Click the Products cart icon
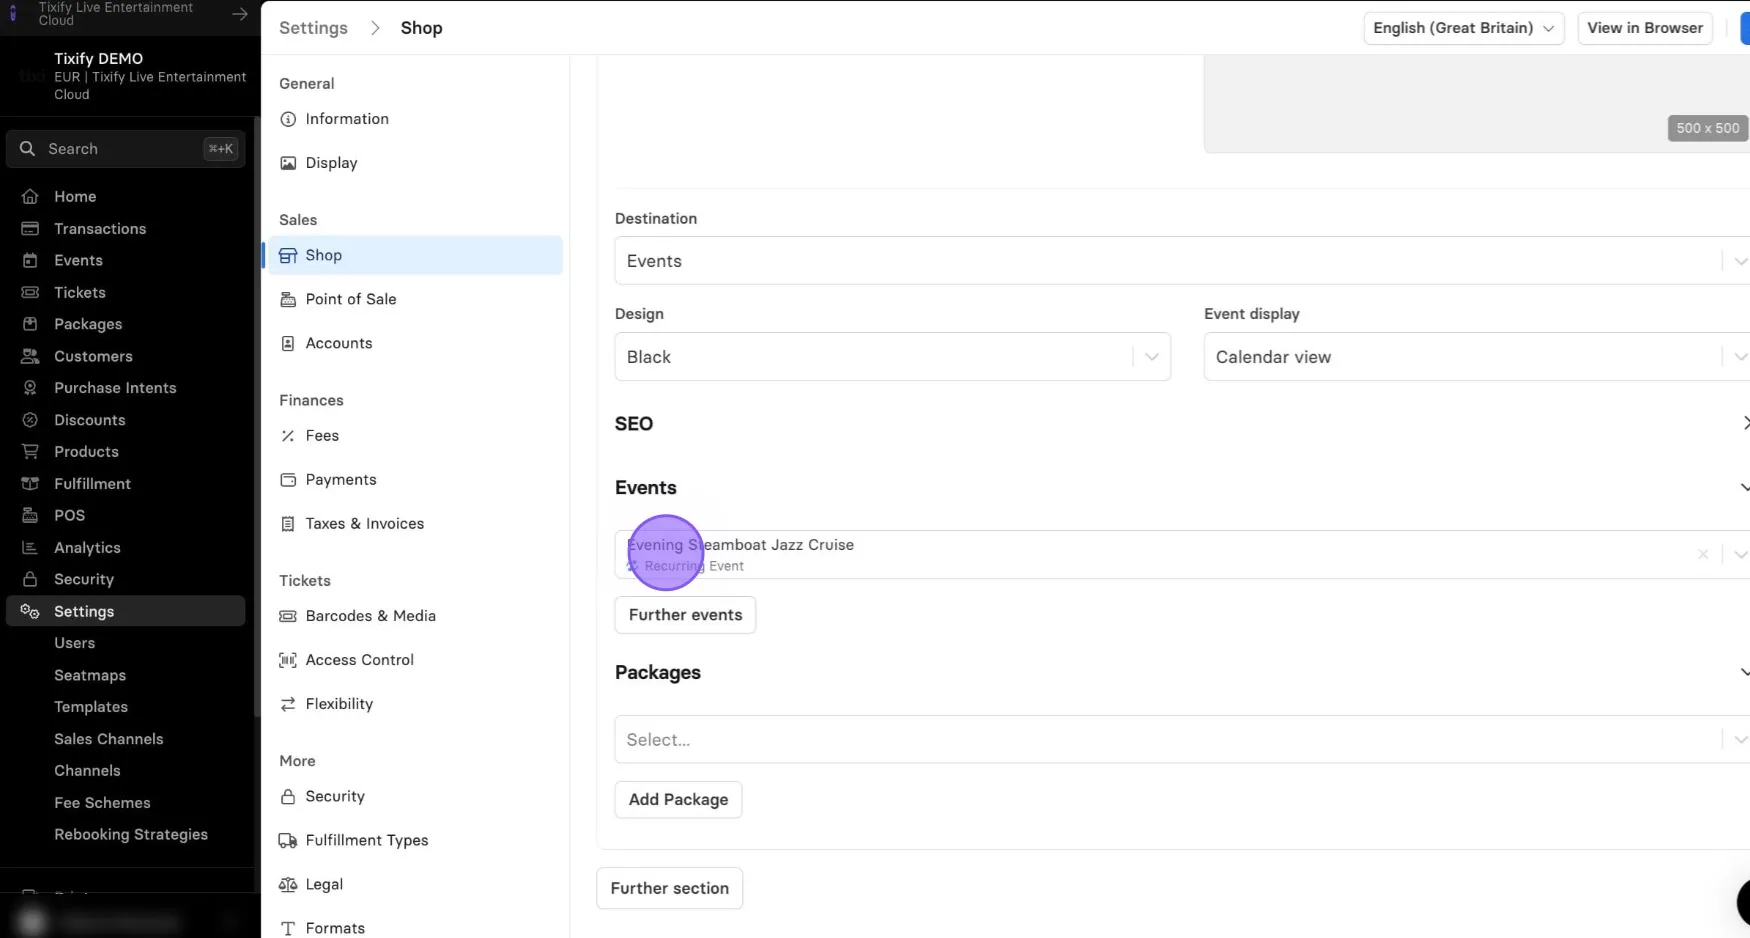Screen dimensions: 1750x938 click(30, 451)
